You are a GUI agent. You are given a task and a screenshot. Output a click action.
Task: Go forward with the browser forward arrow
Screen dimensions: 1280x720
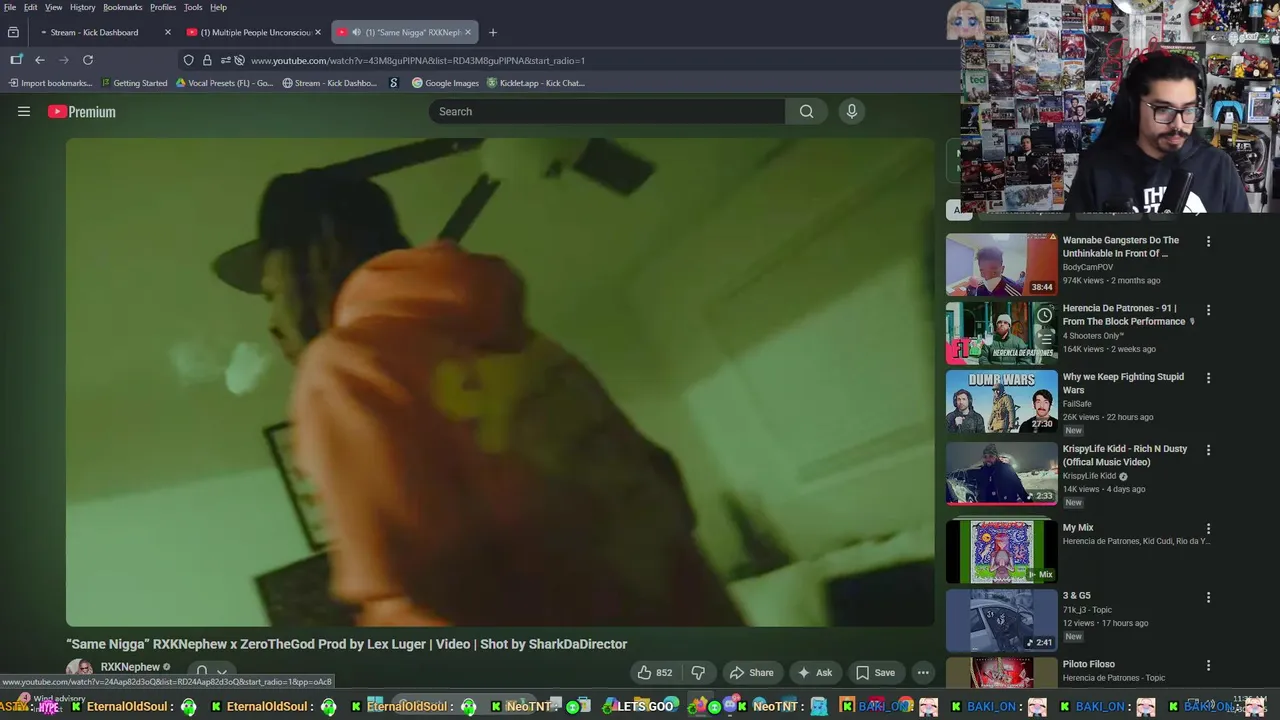click(x=64, y=60)
